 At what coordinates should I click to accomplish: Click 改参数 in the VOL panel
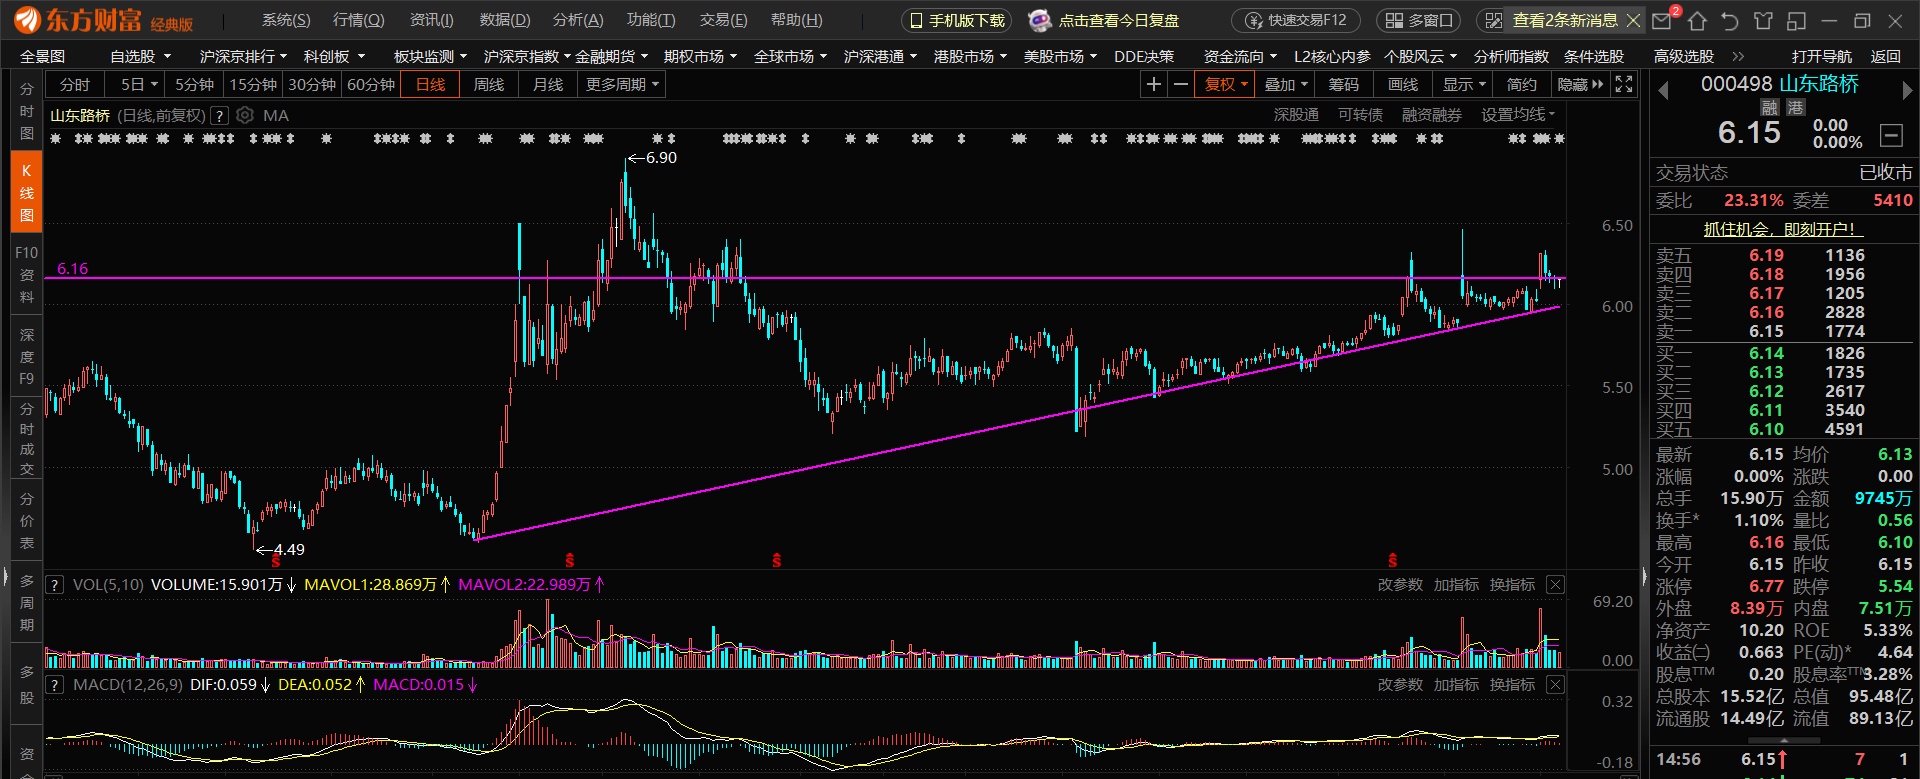point(1400,585)
